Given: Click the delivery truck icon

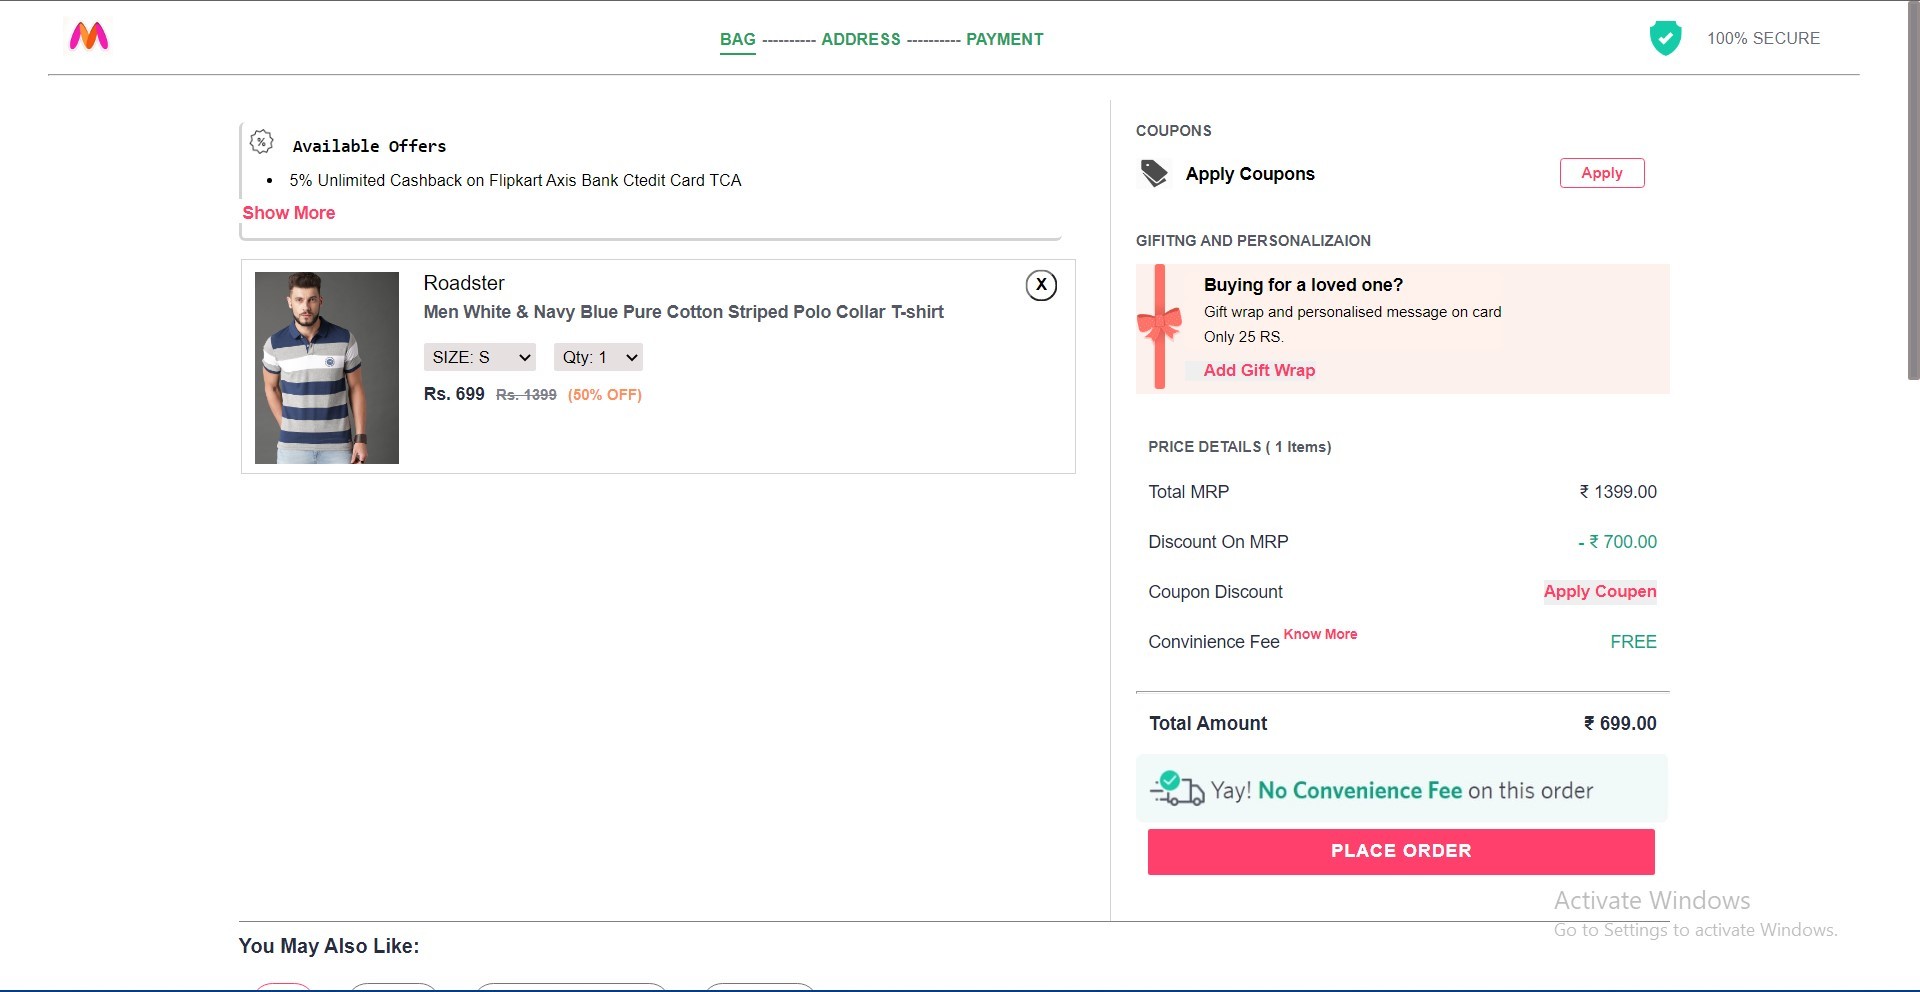Looking at the screenshot, I should 1177,789.
